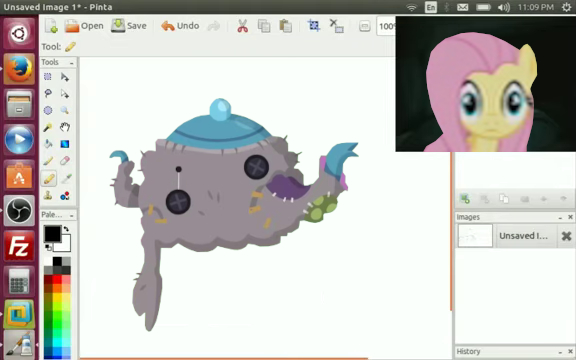Select the Paint Bucket tool
Screen dimensions: 576x360
(48, 144)
